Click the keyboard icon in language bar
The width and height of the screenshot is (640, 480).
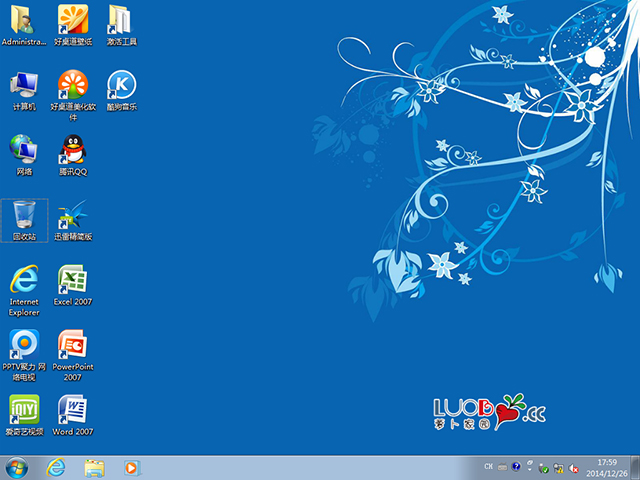click(x=502, y=467)
